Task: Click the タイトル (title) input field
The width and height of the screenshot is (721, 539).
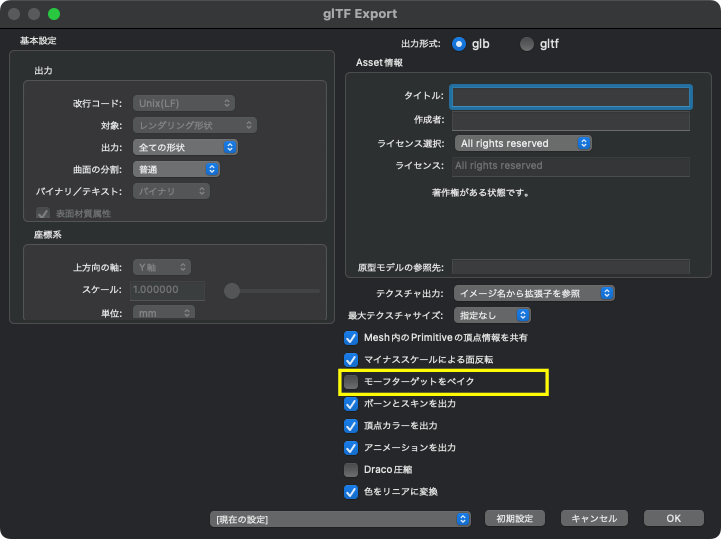Action: click(571, 97)
